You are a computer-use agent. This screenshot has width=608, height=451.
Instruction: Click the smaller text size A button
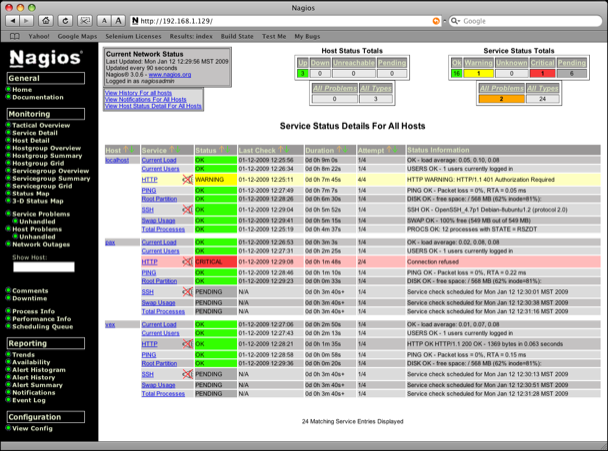[104, 21]
